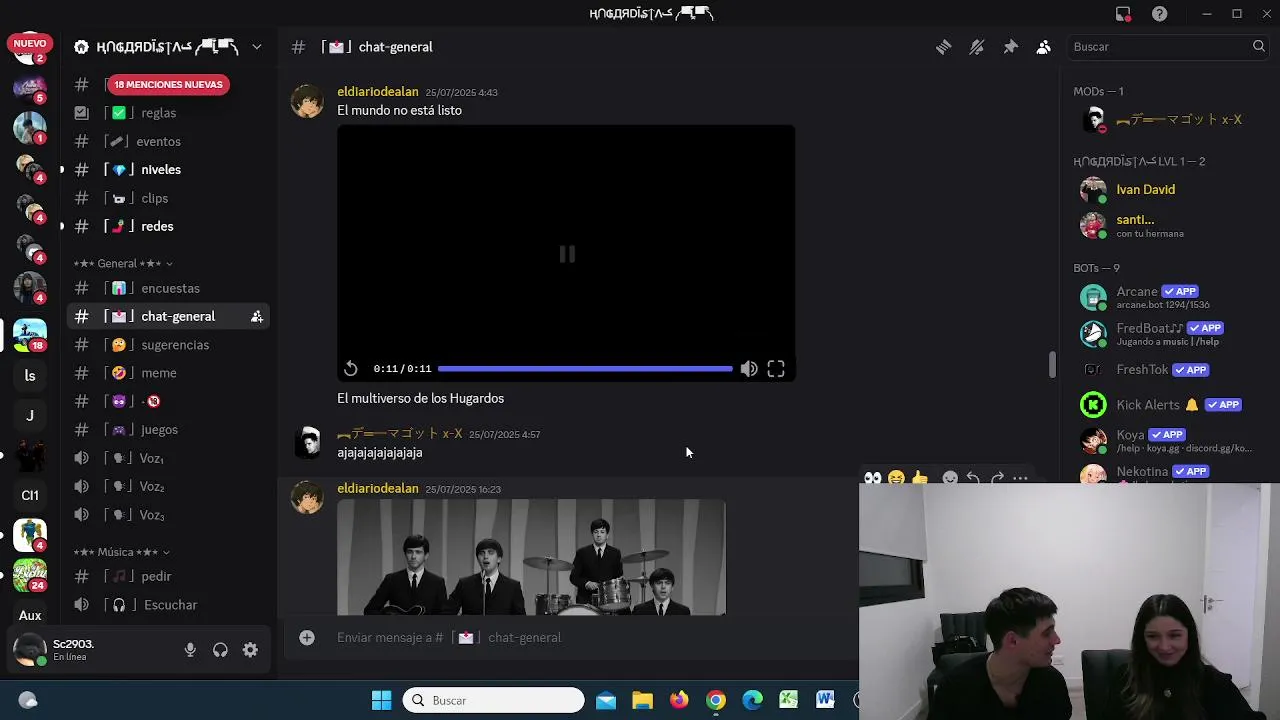Open the ls server icon
Screen dimensions: 1280x720
point(29,376)
